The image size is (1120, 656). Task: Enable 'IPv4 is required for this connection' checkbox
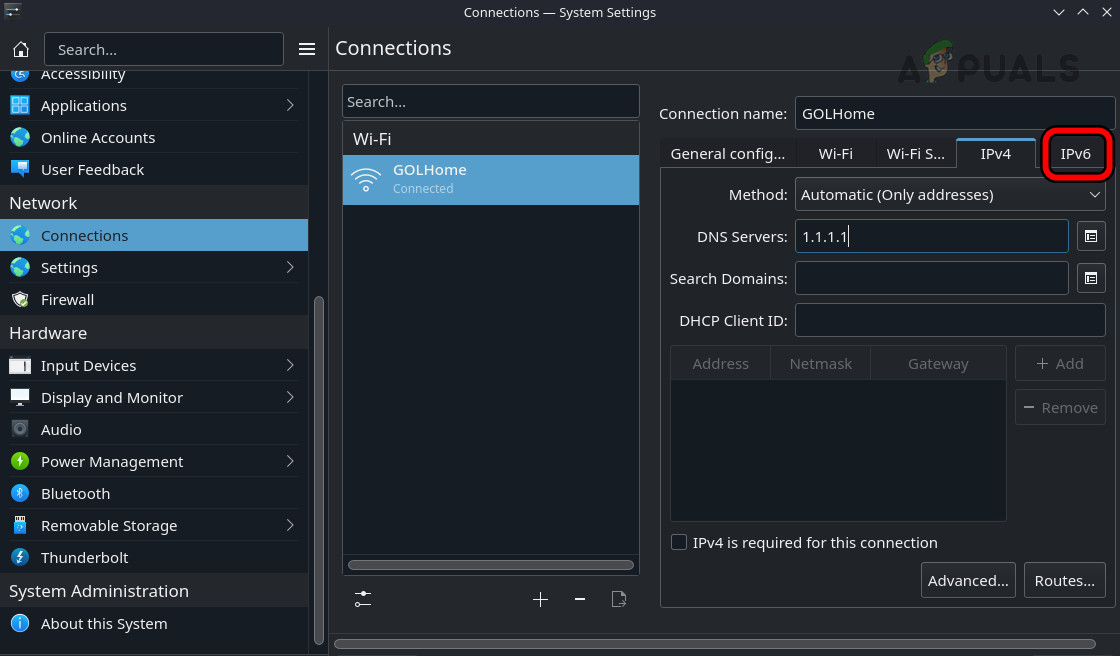coord(679,542)
